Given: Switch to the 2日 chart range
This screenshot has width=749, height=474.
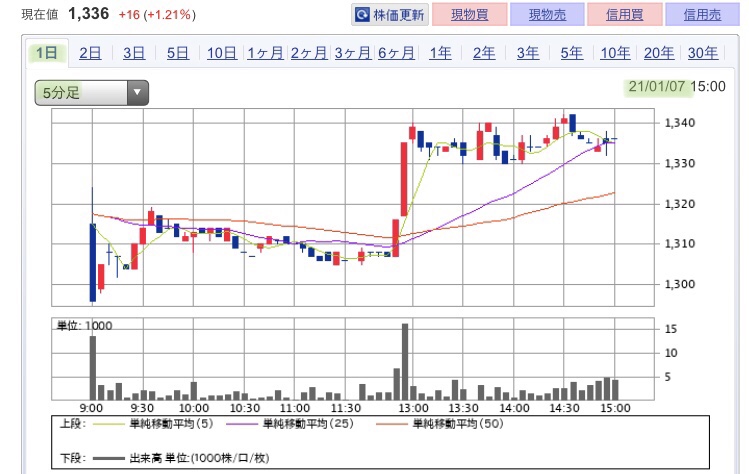Looking at the screenshot, I should pyautogui.click(x=90, y=53).
